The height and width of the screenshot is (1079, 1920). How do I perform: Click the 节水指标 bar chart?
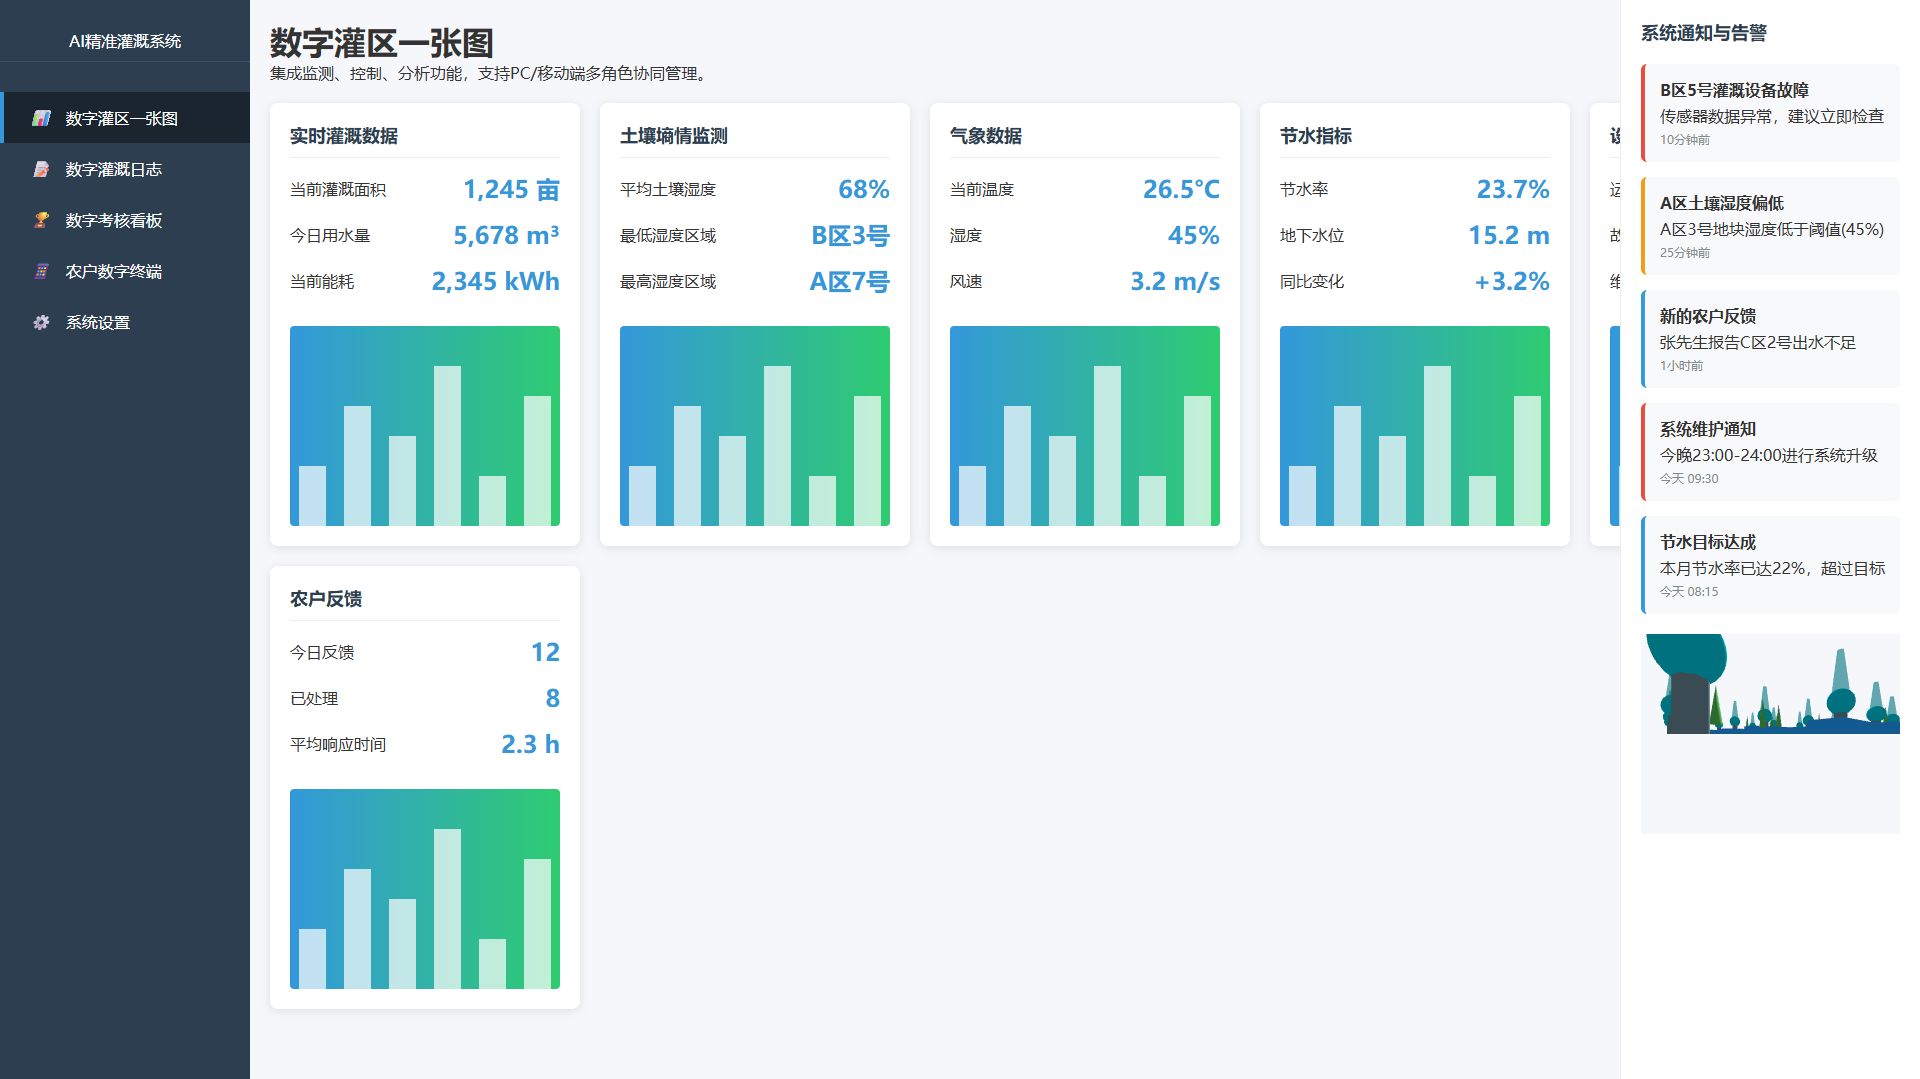[1415, 426]
